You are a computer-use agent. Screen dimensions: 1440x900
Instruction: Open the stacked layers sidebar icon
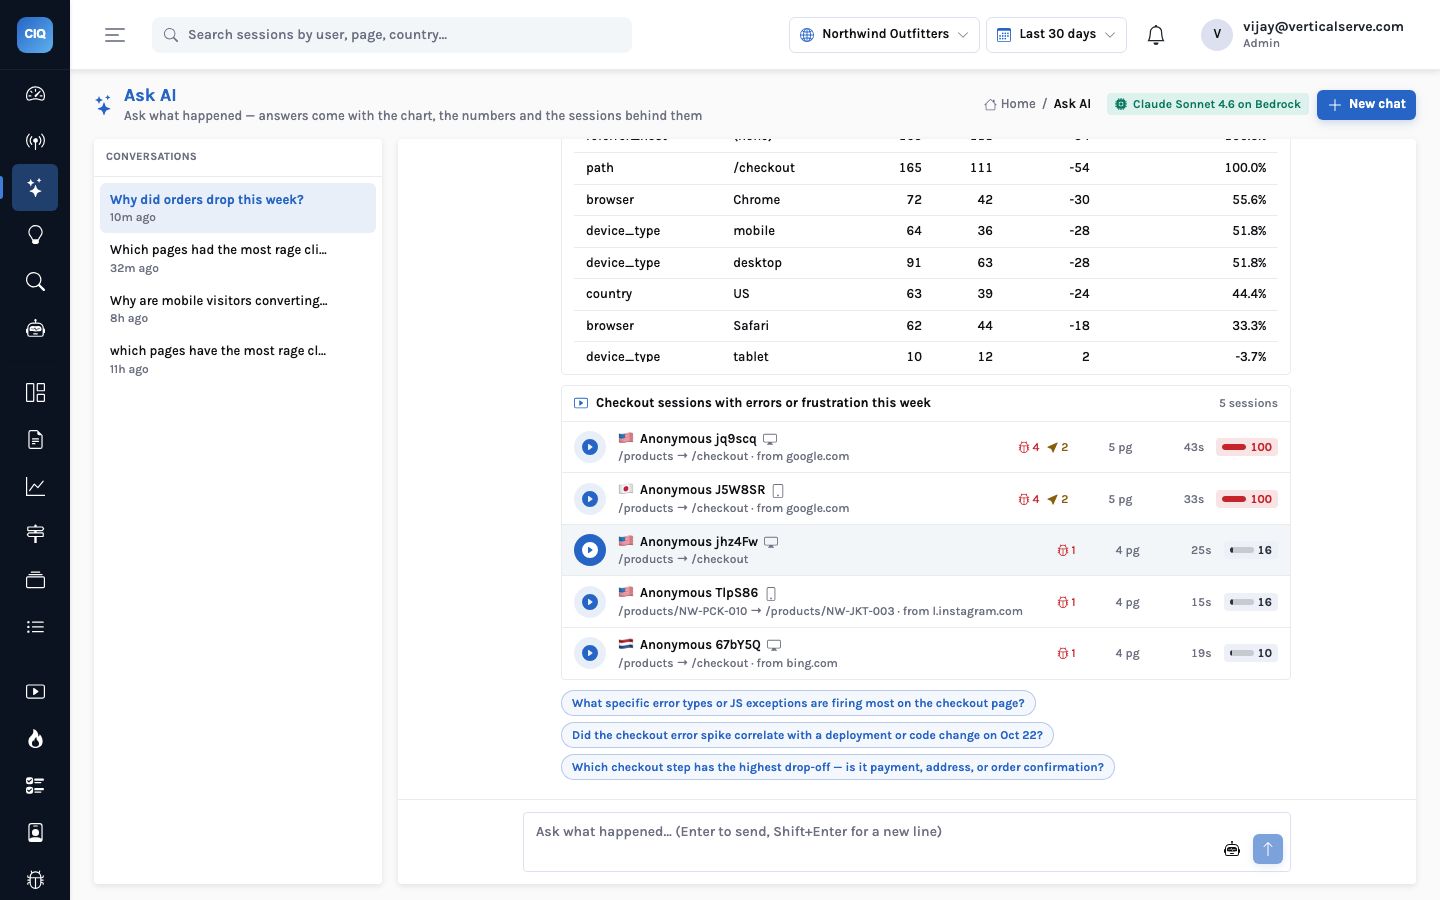[35, 580]
